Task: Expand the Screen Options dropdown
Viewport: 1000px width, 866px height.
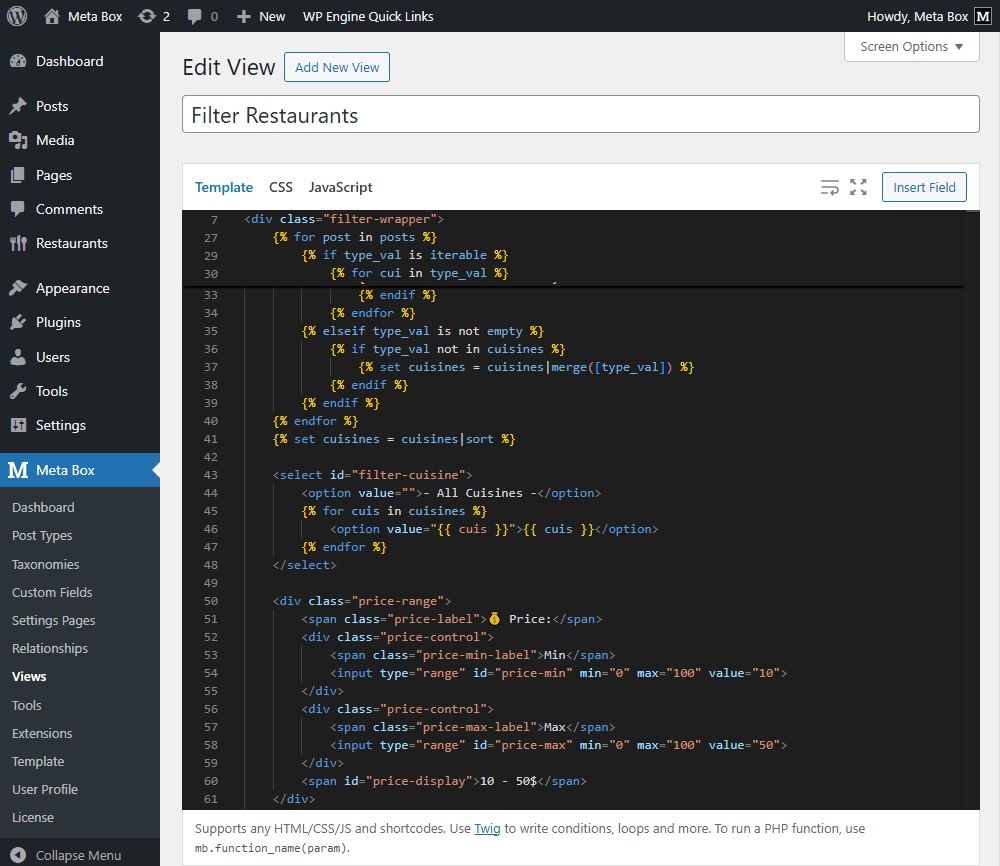Action: click(x=911, y=47)
